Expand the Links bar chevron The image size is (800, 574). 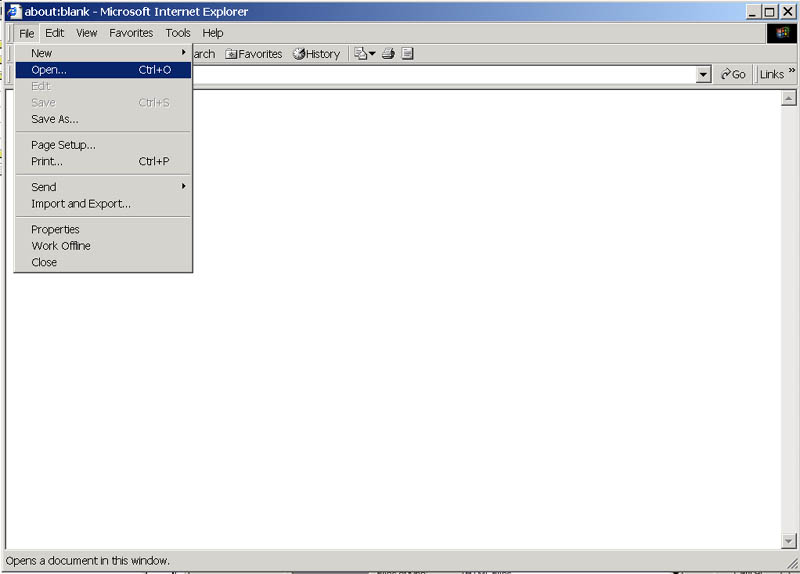pyautogui.click(x=791, y=70)
